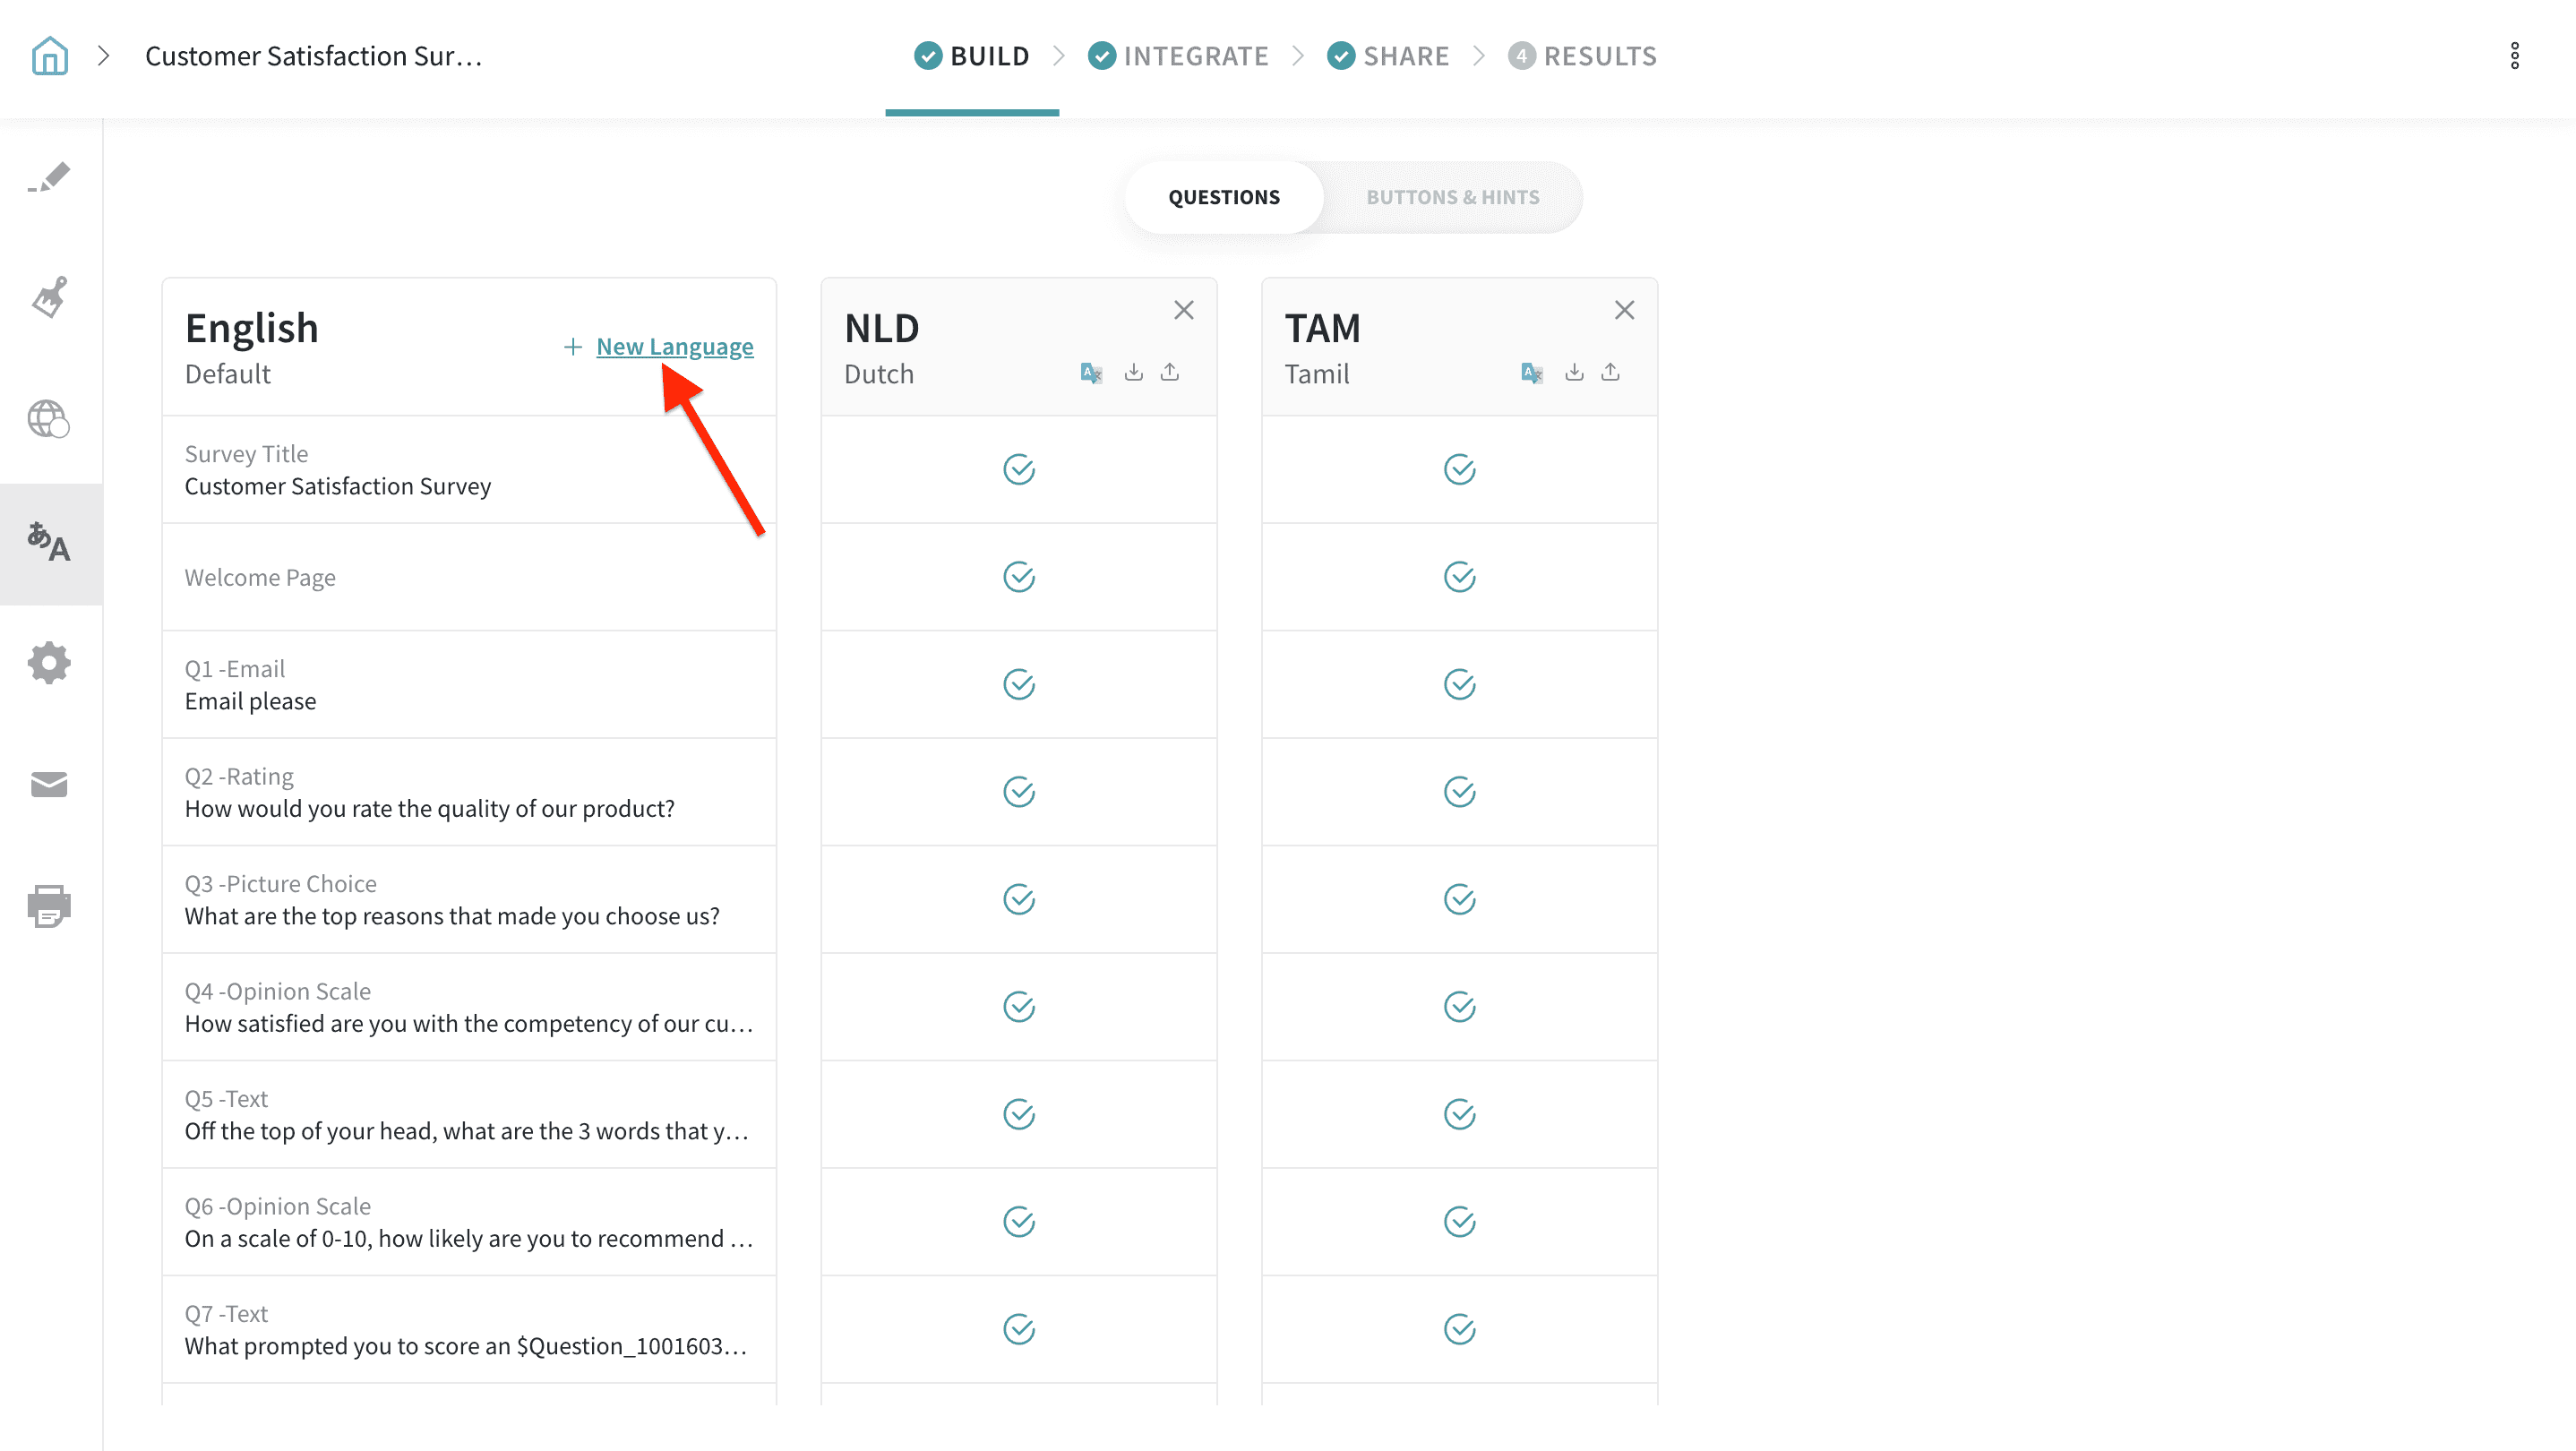Go to the home dashboard icon
This screenshot has width=2576, height=1451.
tap(49, 56)
